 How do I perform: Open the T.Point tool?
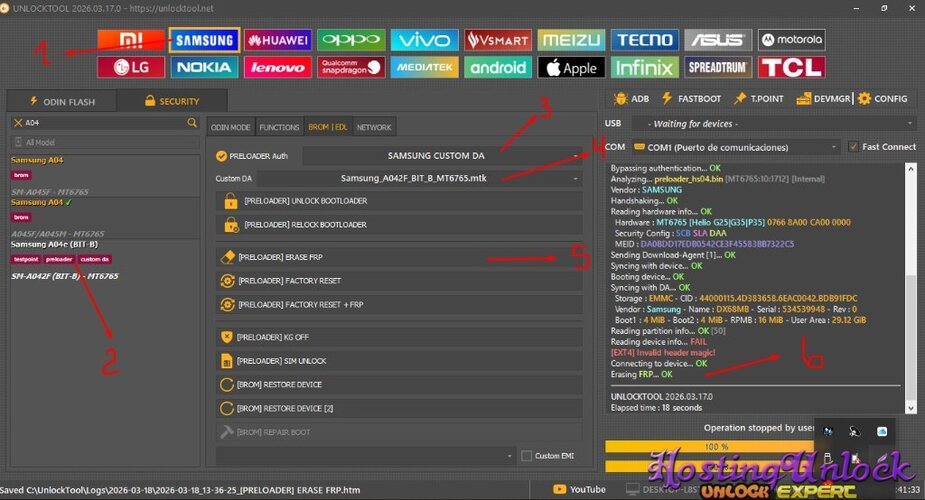tap(759, 99)
